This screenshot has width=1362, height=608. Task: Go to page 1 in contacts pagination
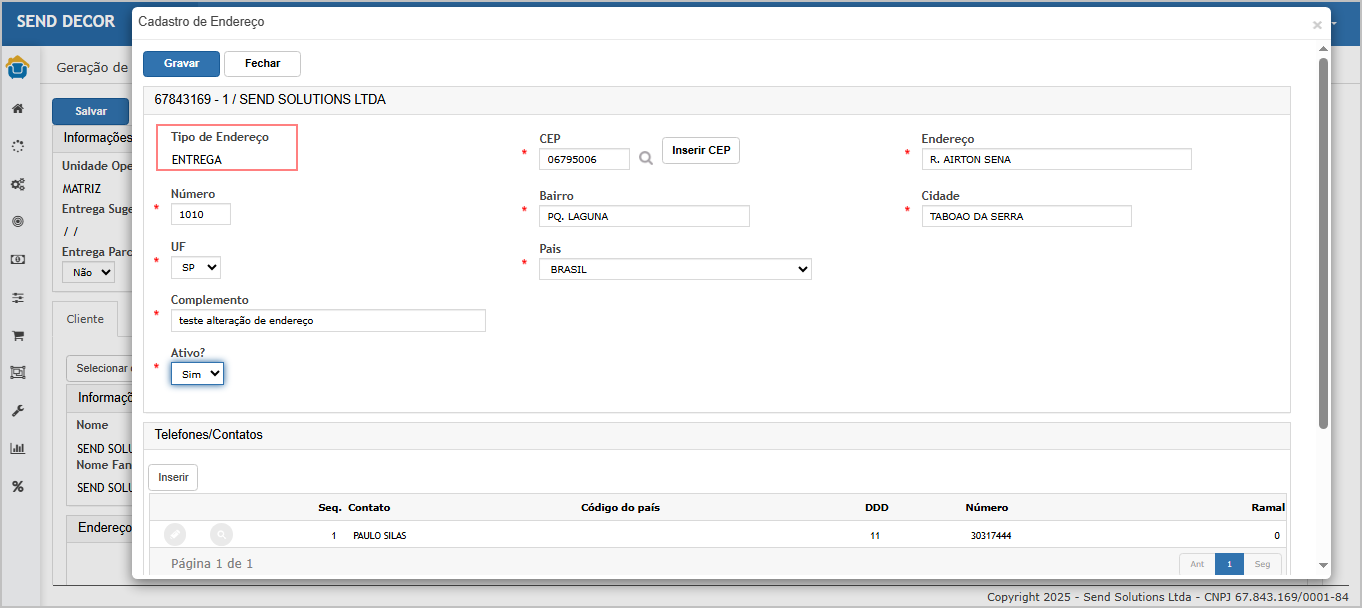point(1229,564)
